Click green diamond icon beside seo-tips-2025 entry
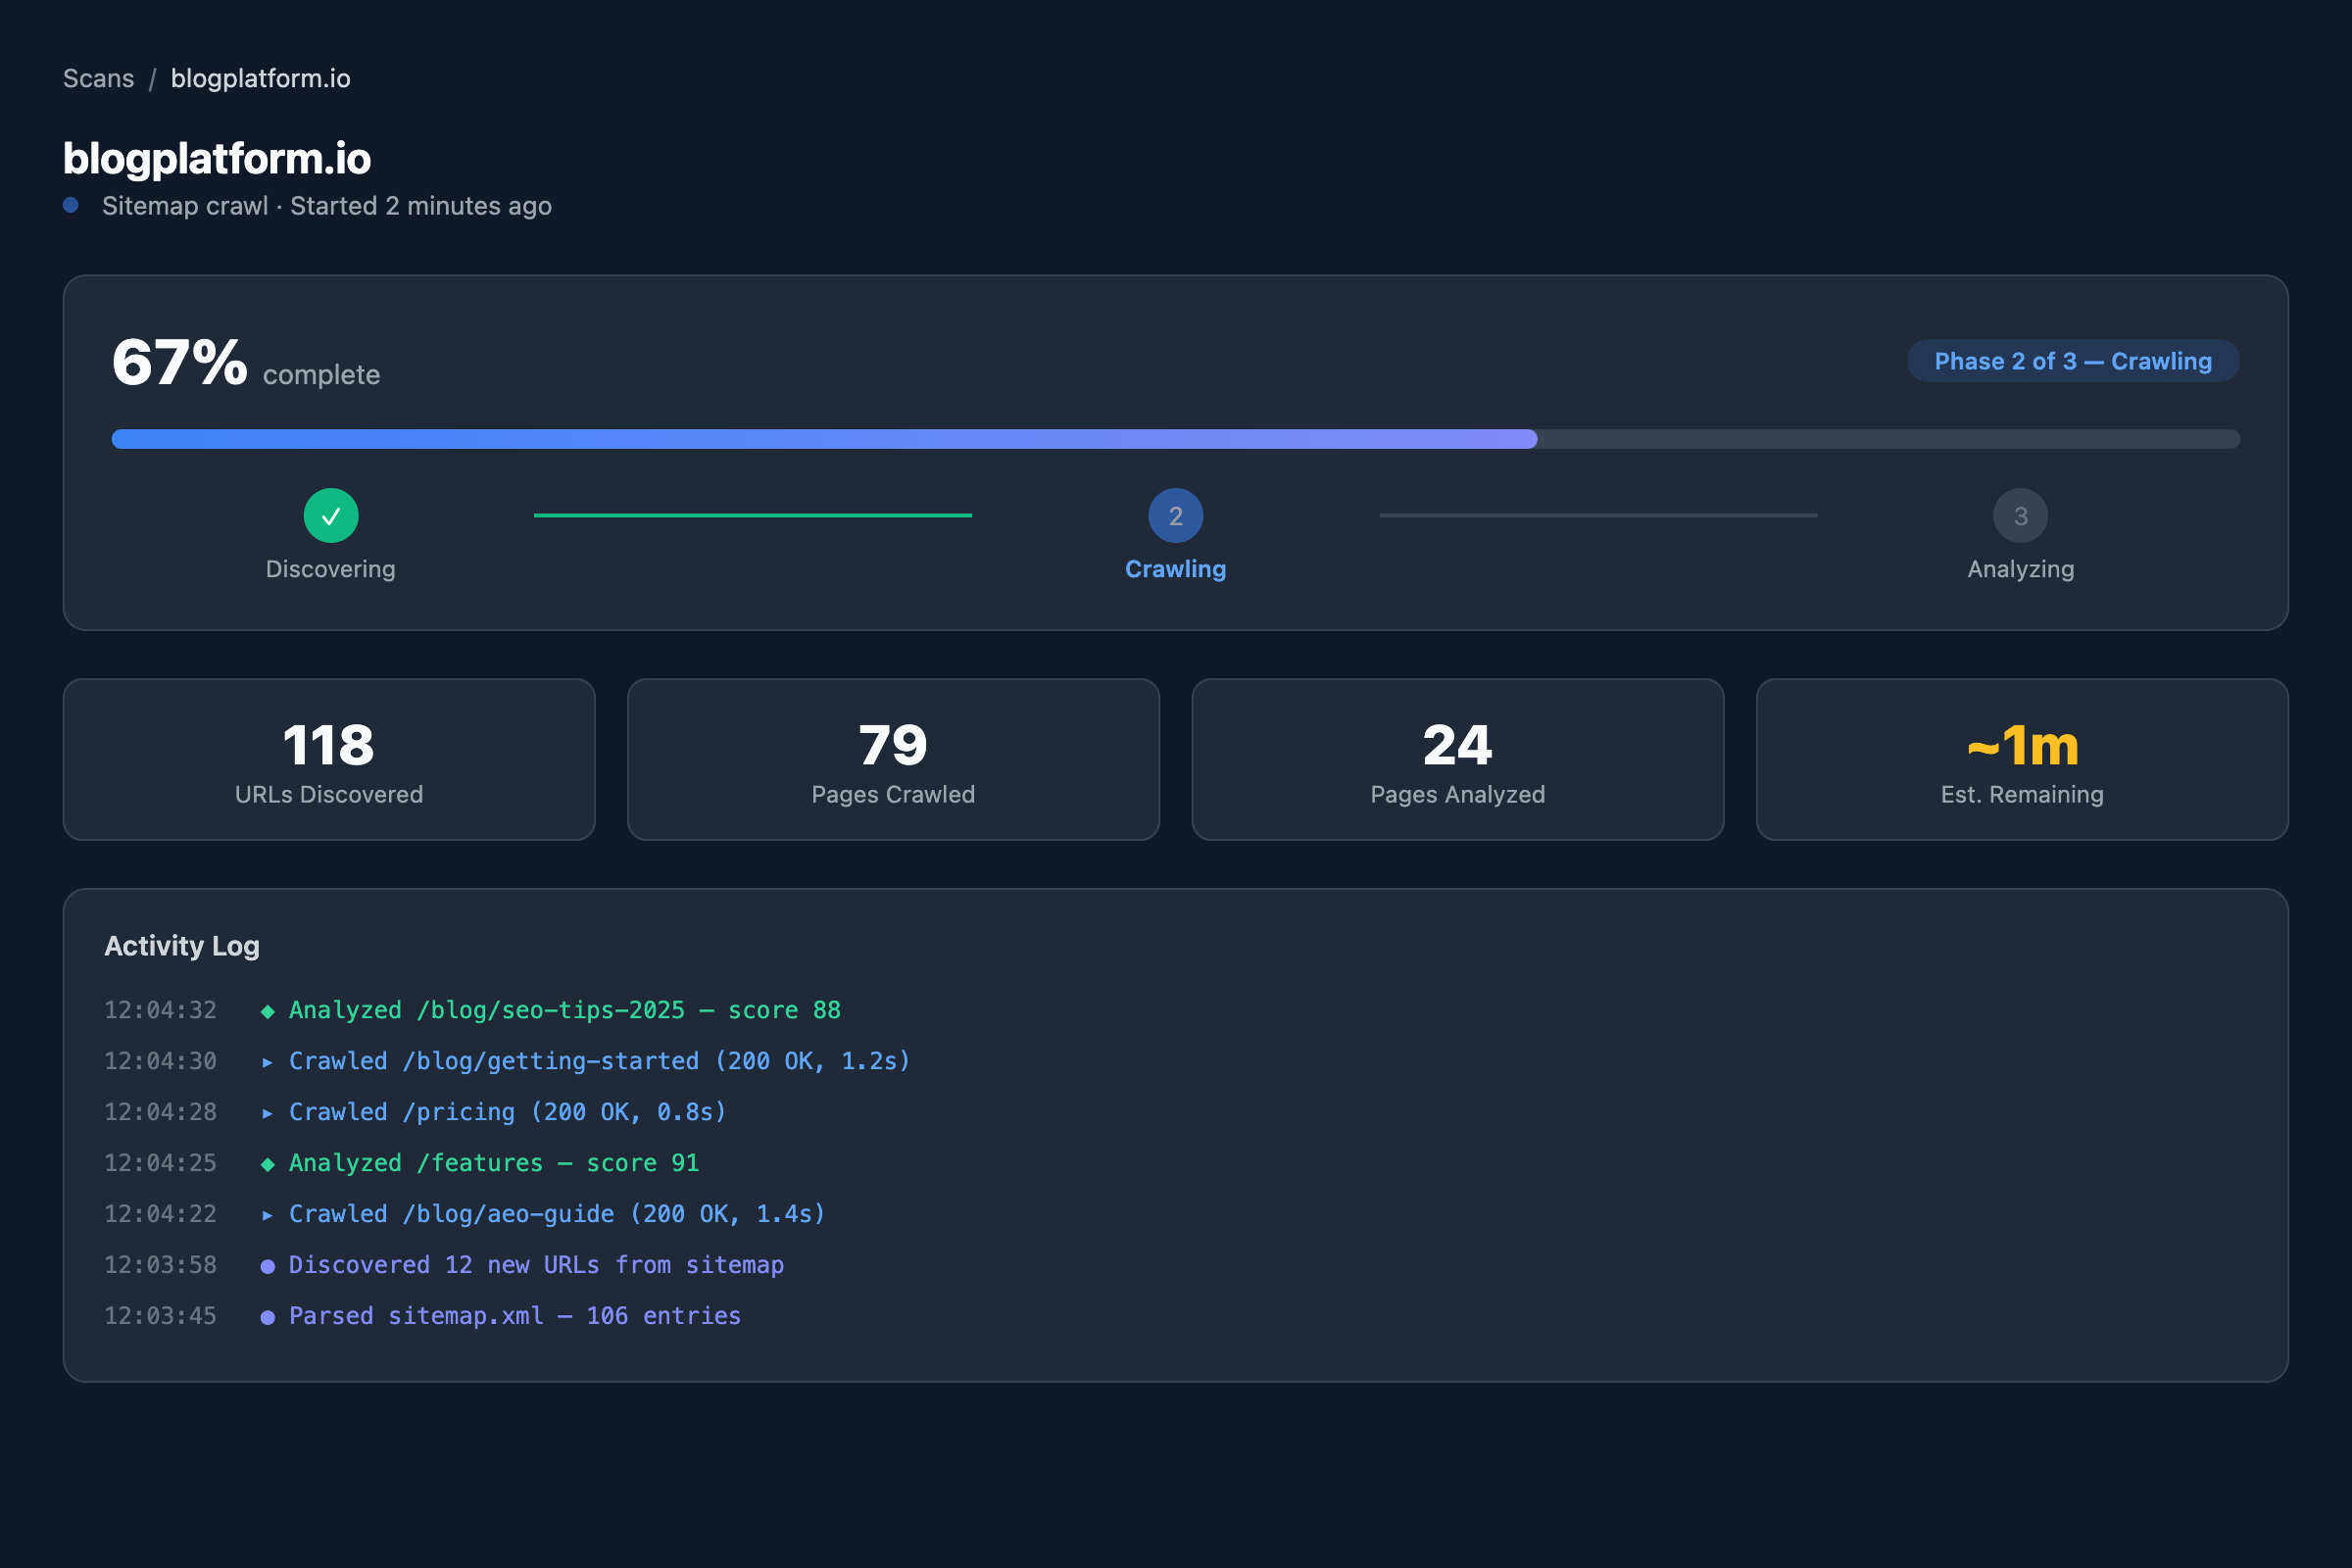This screenshot has width=2352, height=1568. click(x=267, y=1011)
